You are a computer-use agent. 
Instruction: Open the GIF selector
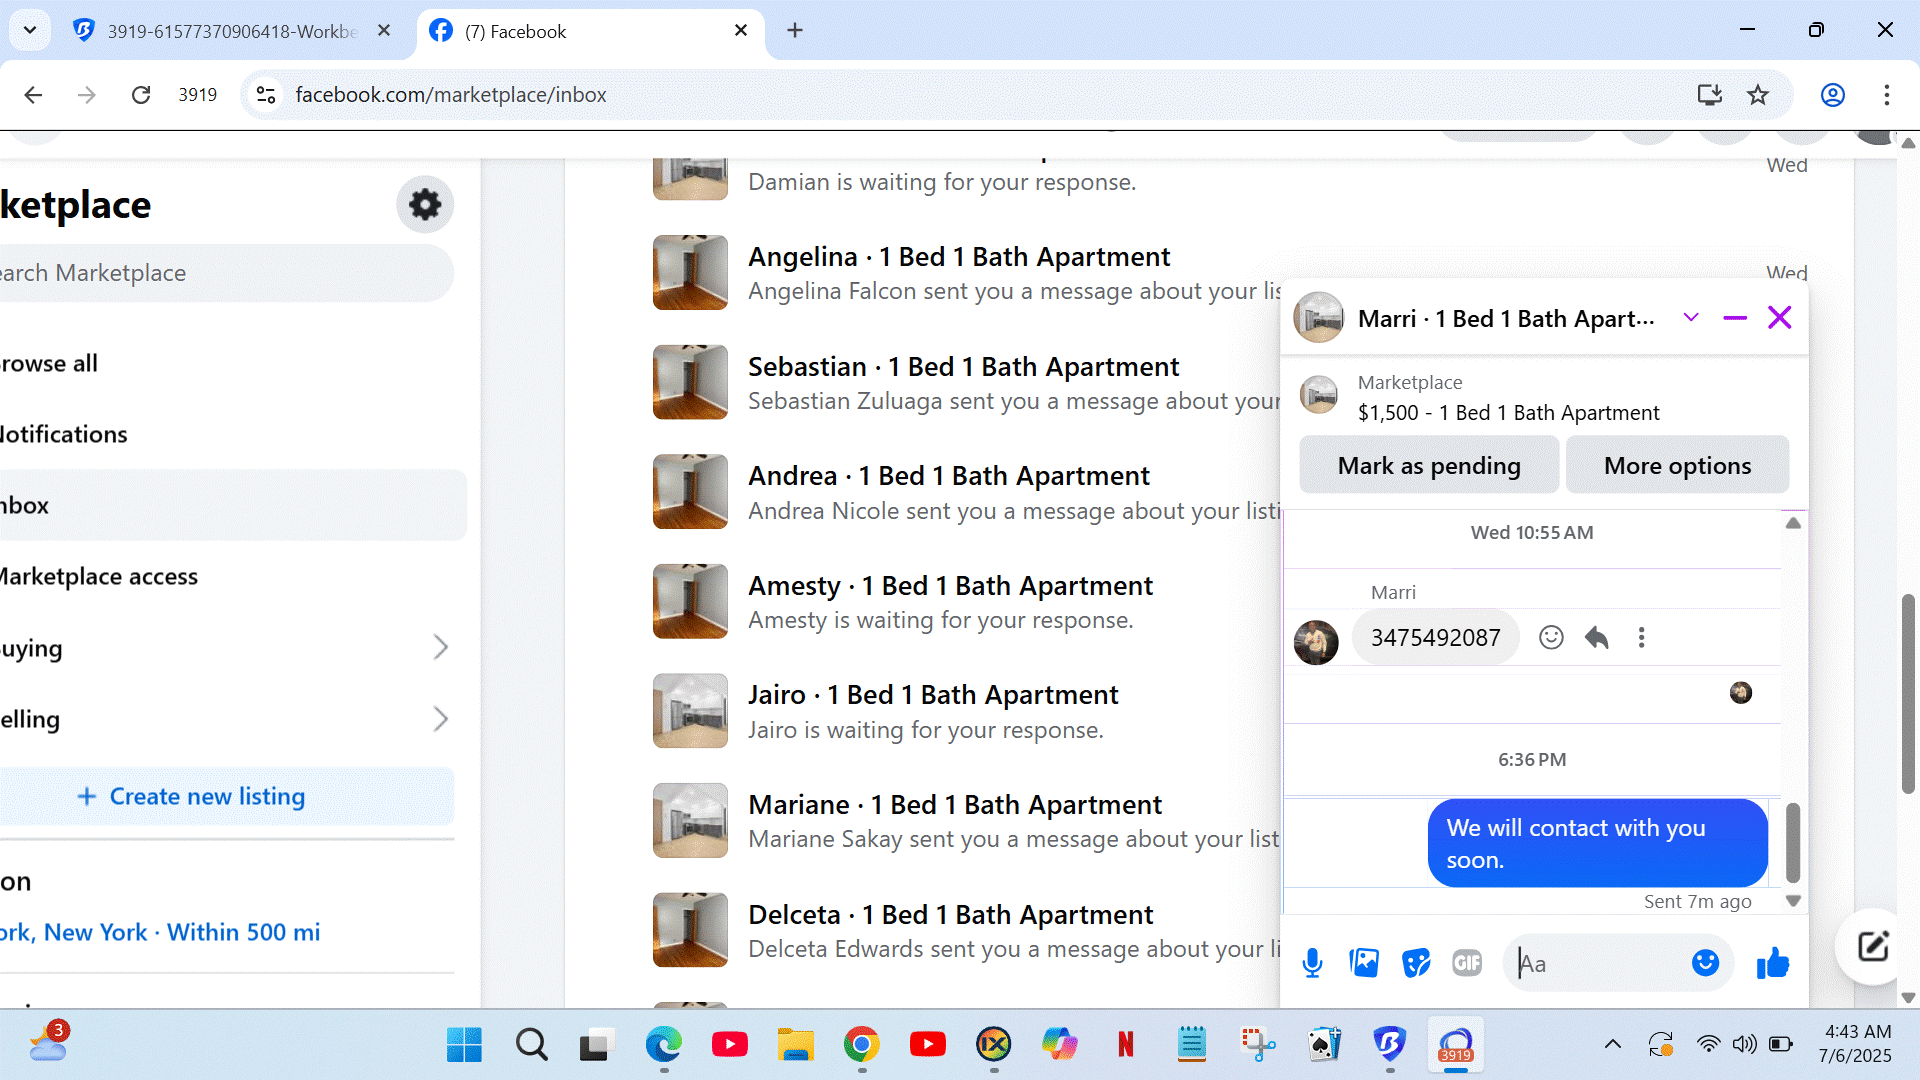[1467, 963]
